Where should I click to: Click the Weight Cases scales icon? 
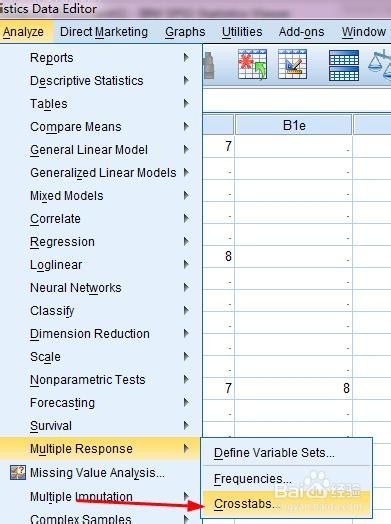point(380,64)
